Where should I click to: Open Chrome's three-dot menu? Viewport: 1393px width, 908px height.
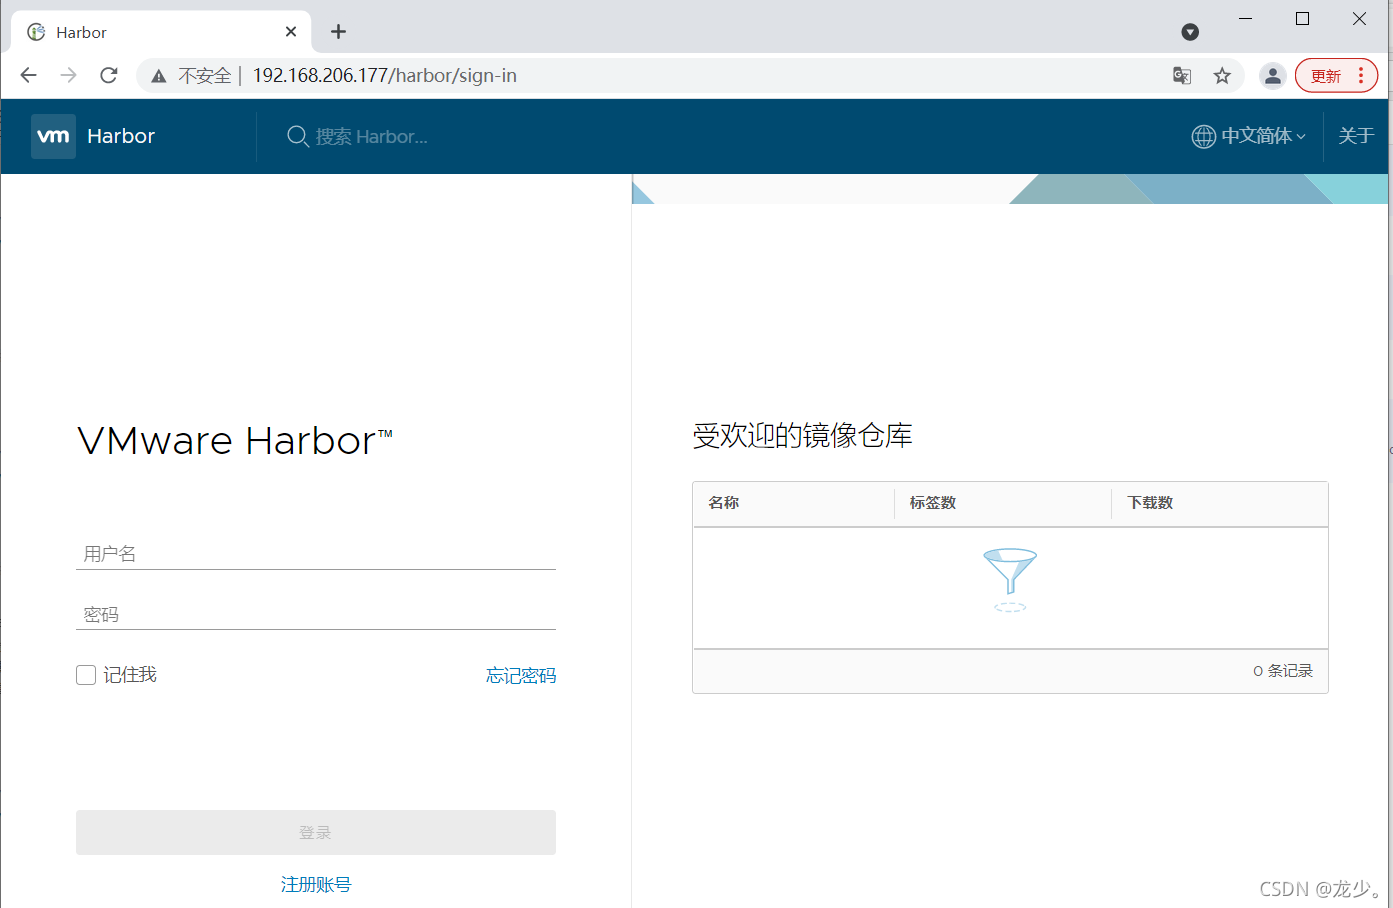pos(1361,76)
